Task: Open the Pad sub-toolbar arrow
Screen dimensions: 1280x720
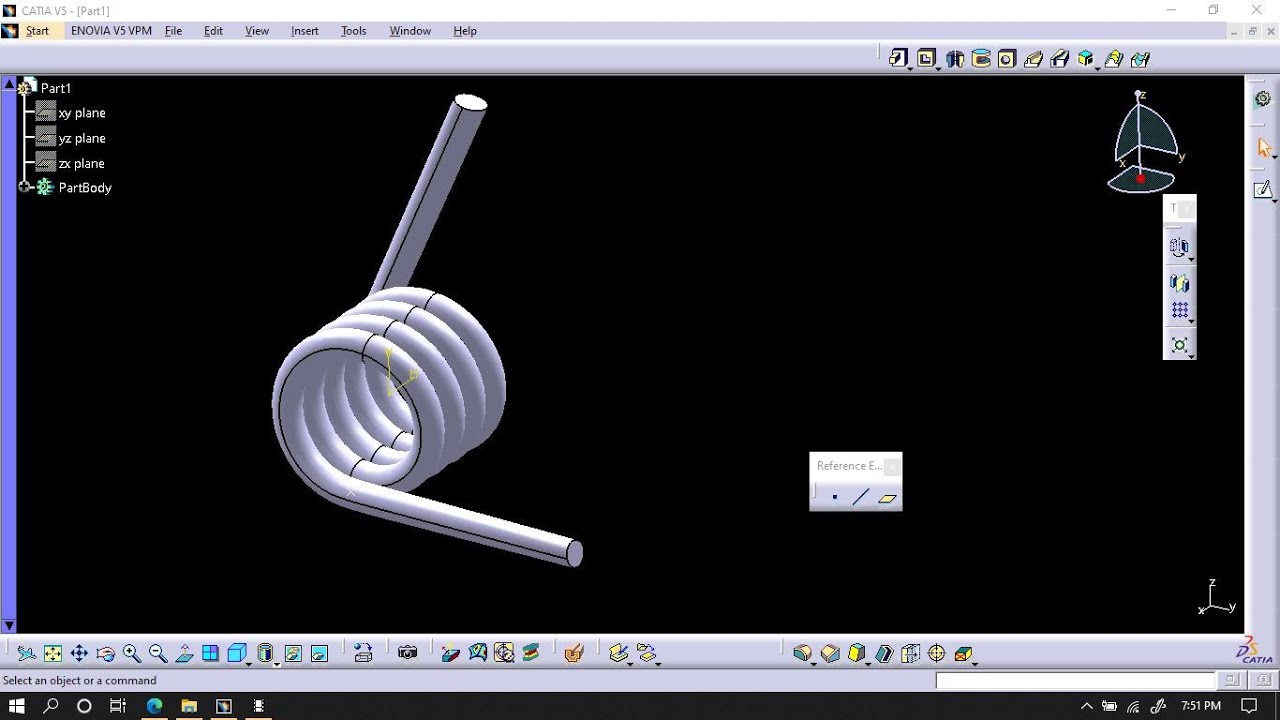Action: click(909, 69)
